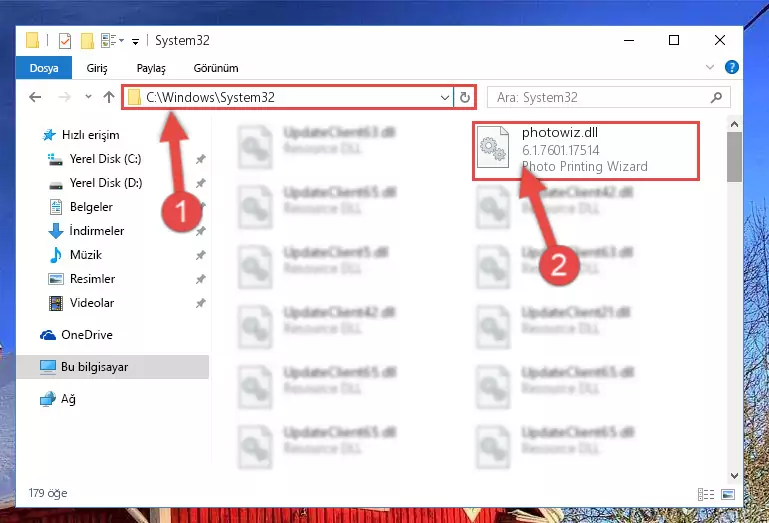Switch to the Giriş ribbon tab
The width and height of the screenshot is (769, 523).
97,68
